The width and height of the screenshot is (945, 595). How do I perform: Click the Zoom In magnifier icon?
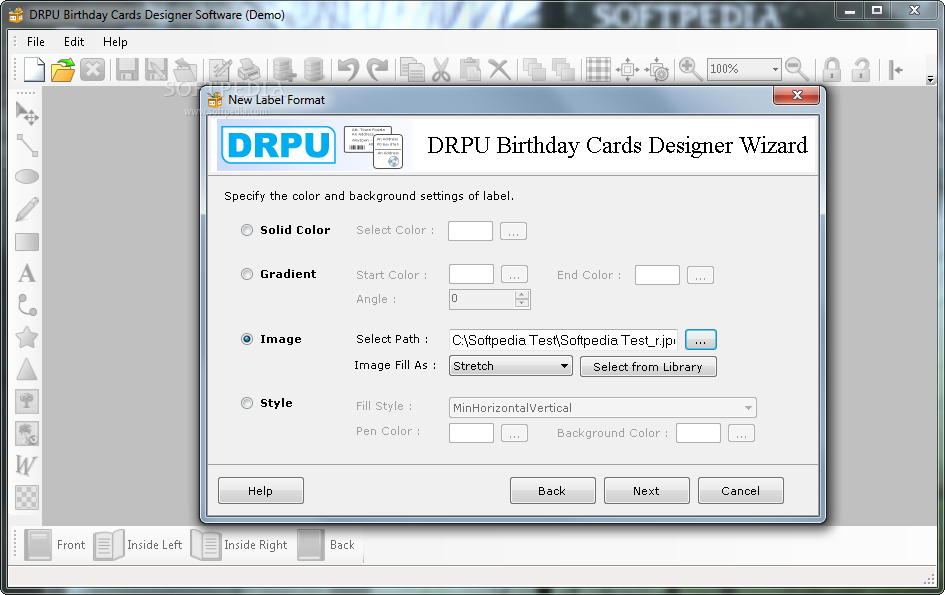click(x=690, y=69)
